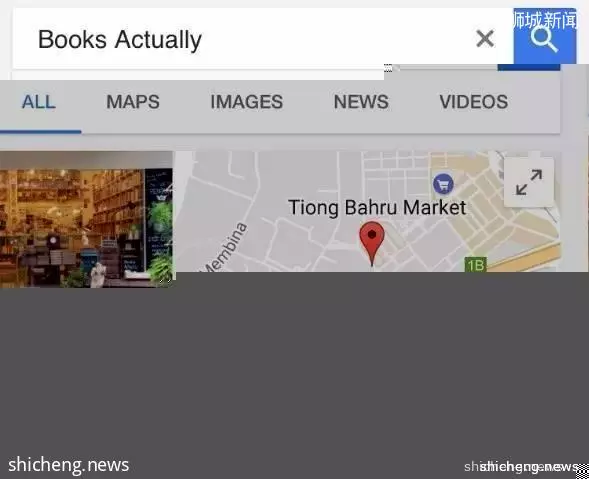This screenshot has height=479, width=589.
Task: Go to the NEWS tab
Action: [361, 102]
